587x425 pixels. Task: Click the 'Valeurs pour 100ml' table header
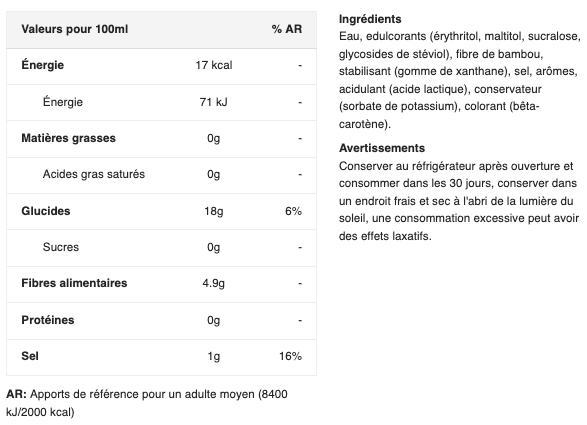click(74, 29)
